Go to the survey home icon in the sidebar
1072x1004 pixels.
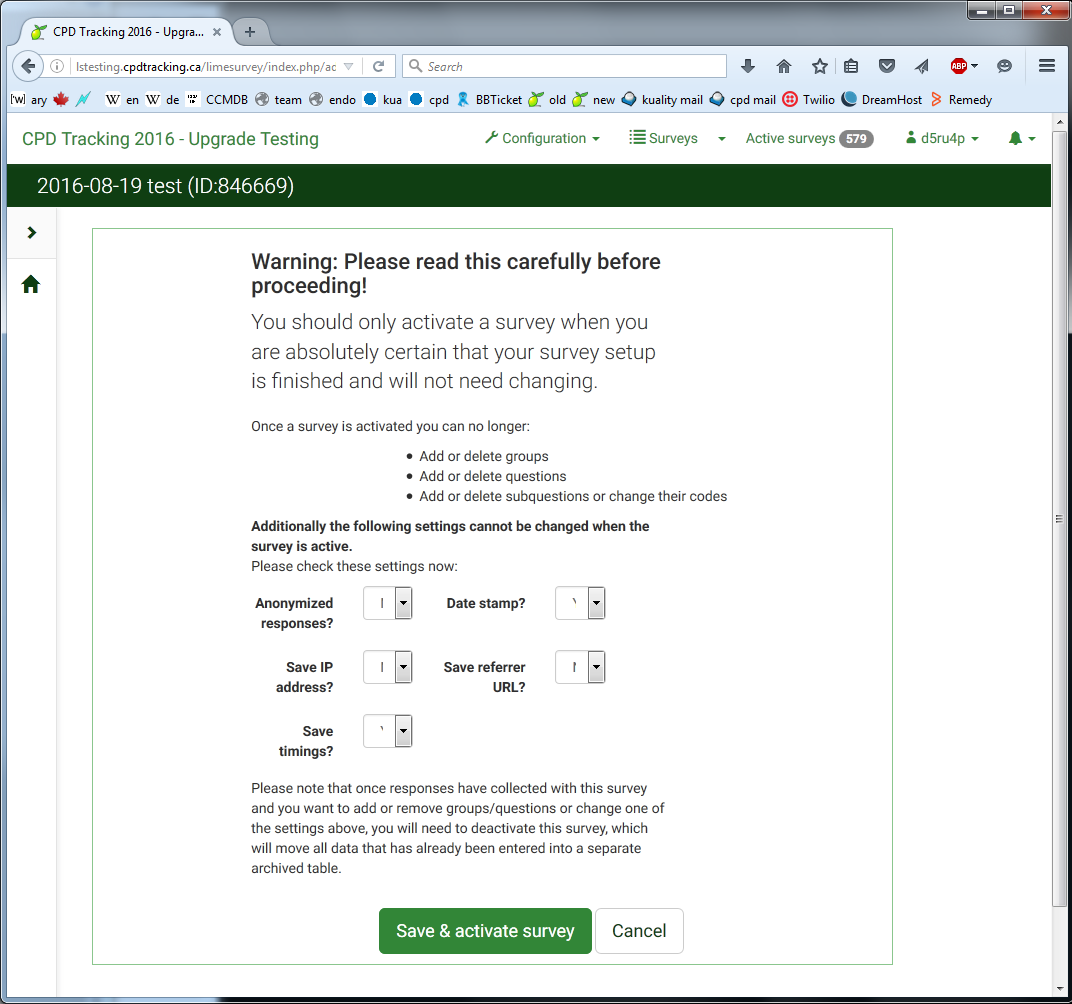pos(31,284)
